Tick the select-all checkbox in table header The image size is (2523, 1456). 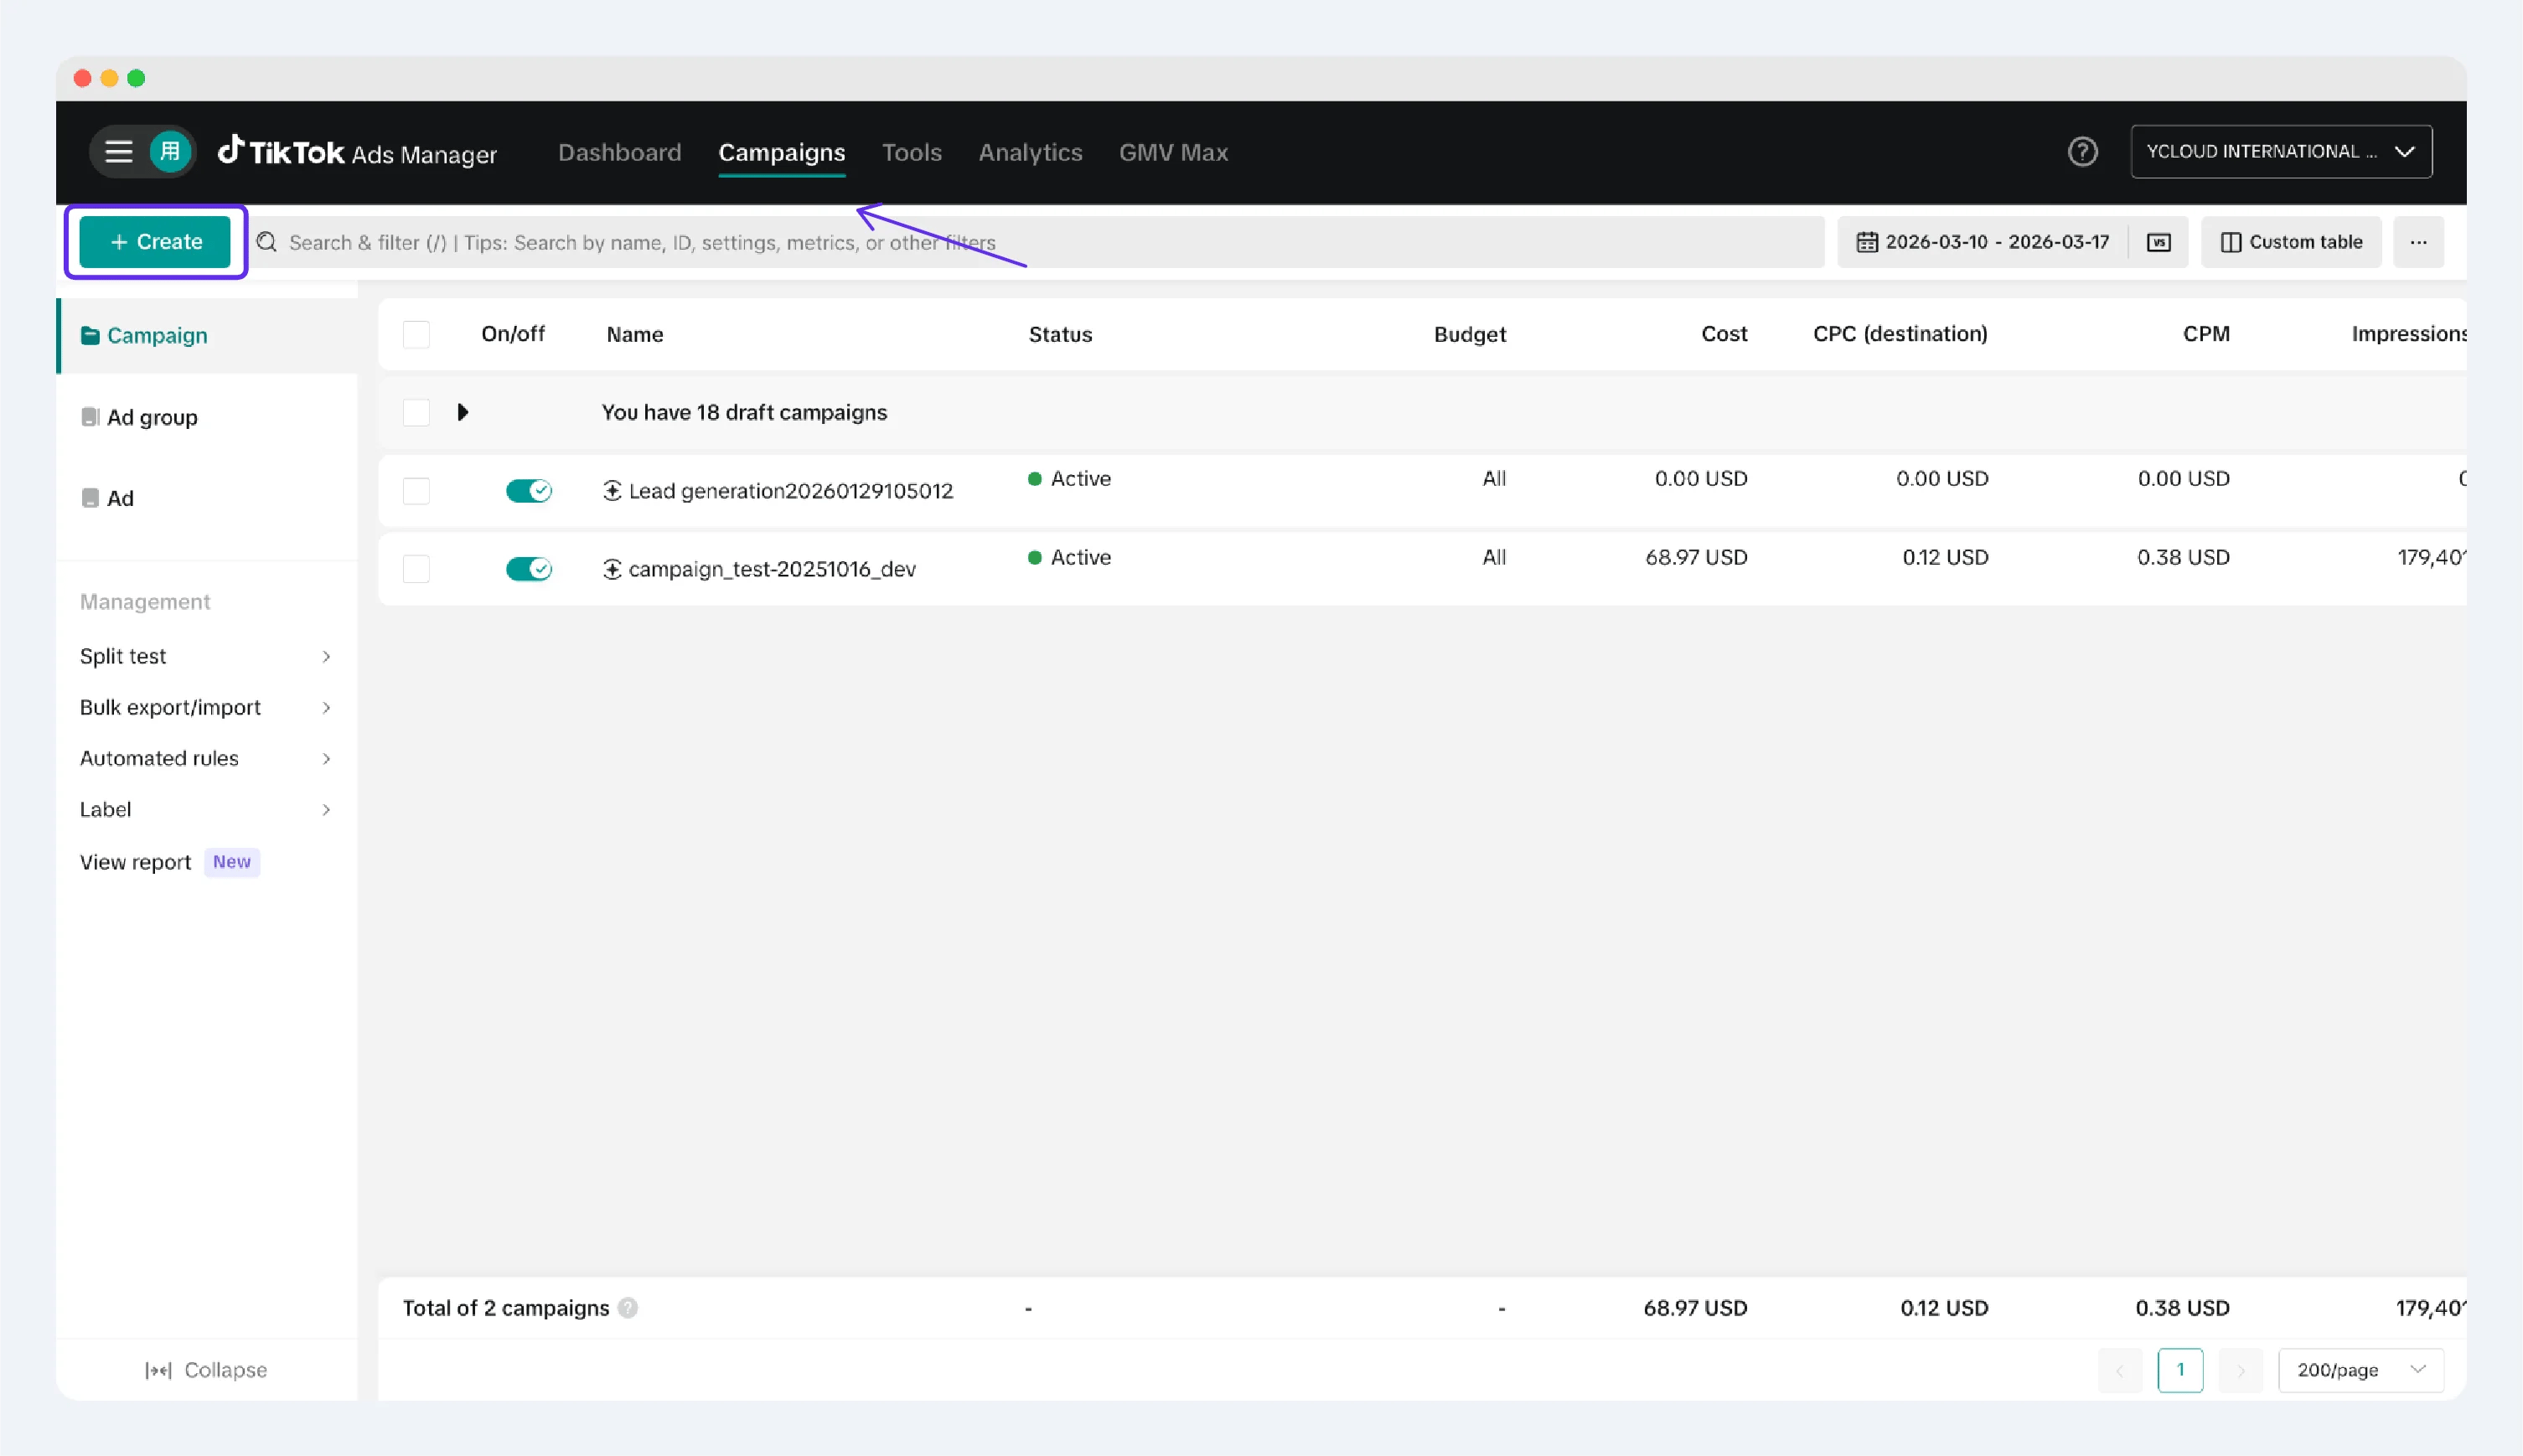tap(416, 334)
